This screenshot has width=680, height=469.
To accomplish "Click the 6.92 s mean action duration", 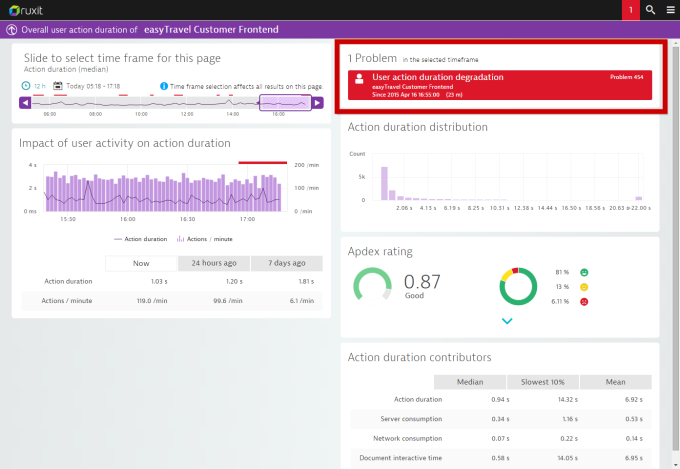I will (634, 399).
